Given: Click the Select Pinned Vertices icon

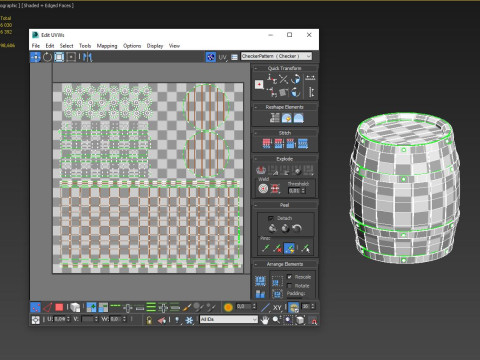Looking at the screenshot, I should click(305, 248).
